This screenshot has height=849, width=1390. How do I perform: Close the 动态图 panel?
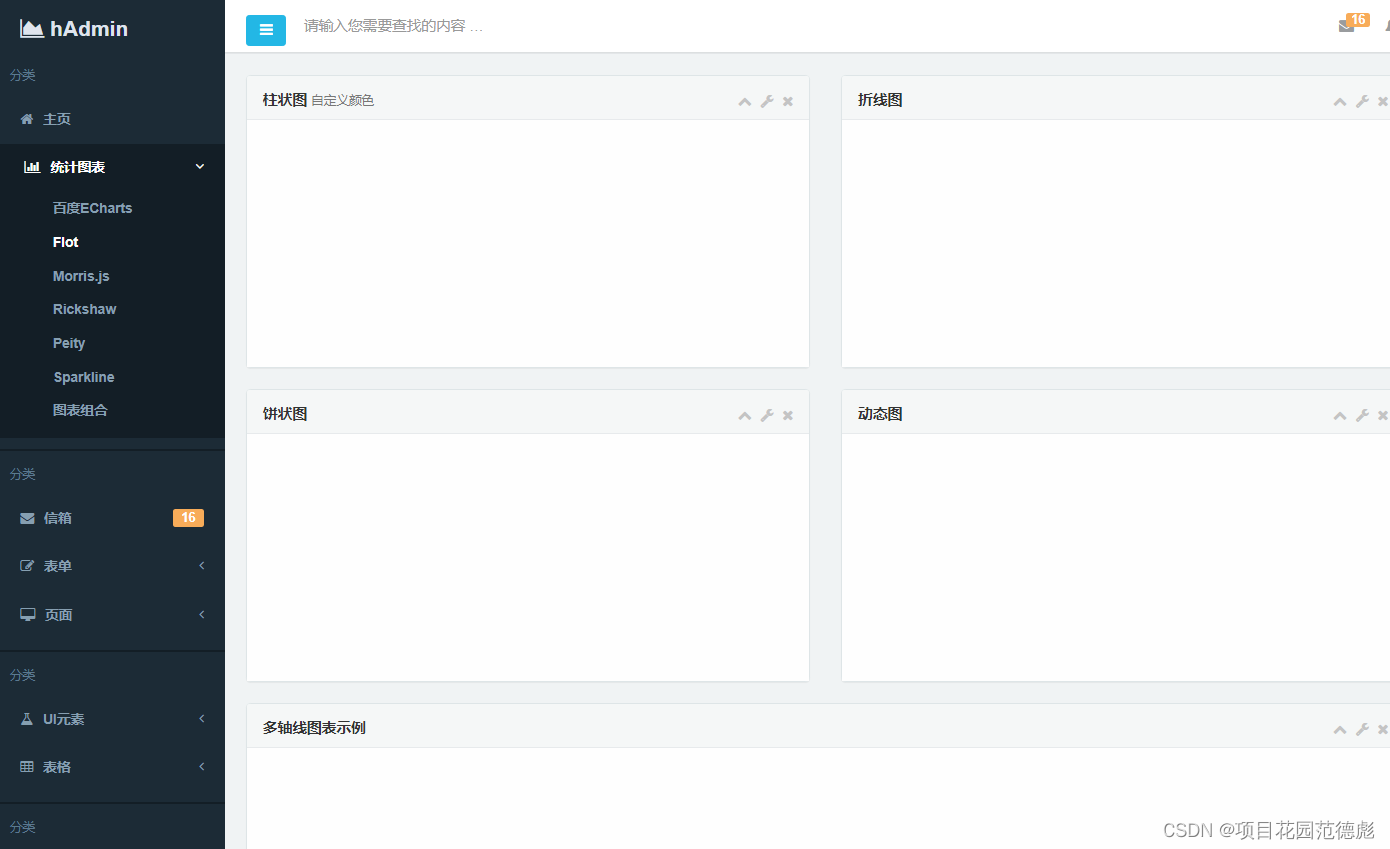click(1383, 415)
